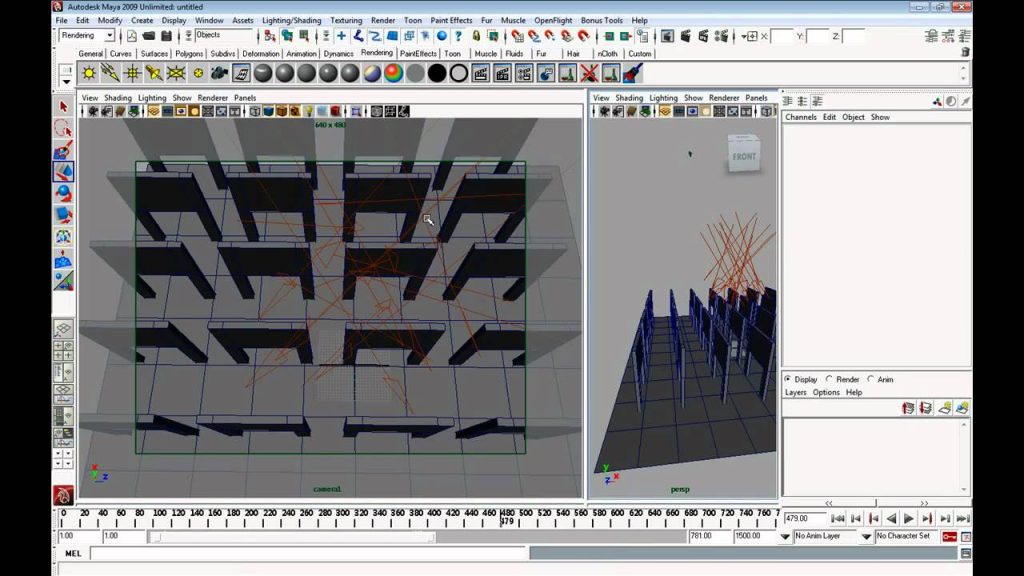The image size is (1024, 576).
Task: Click the red X remove shelf icon
Action: tap(590, 73)
